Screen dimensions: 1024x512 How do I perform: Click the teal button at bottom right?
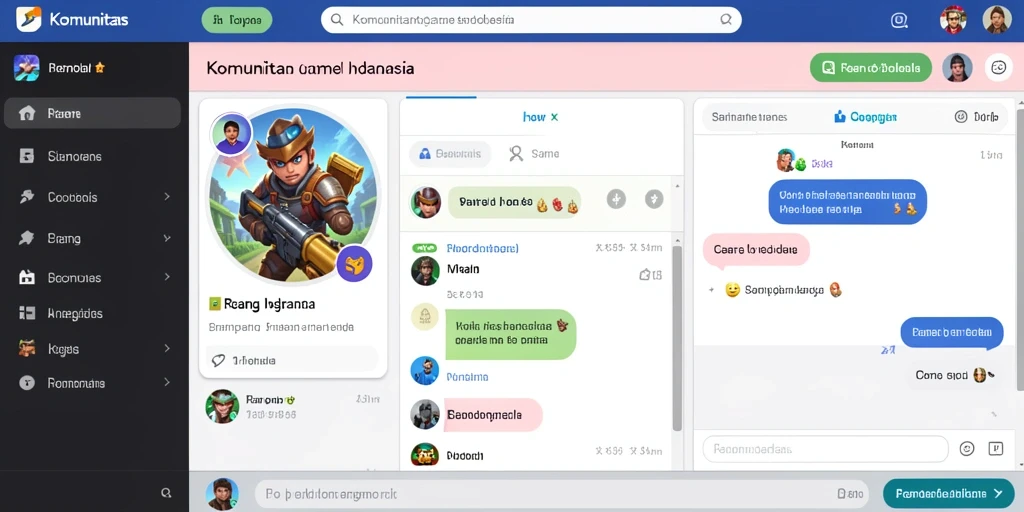coord(948,494)
